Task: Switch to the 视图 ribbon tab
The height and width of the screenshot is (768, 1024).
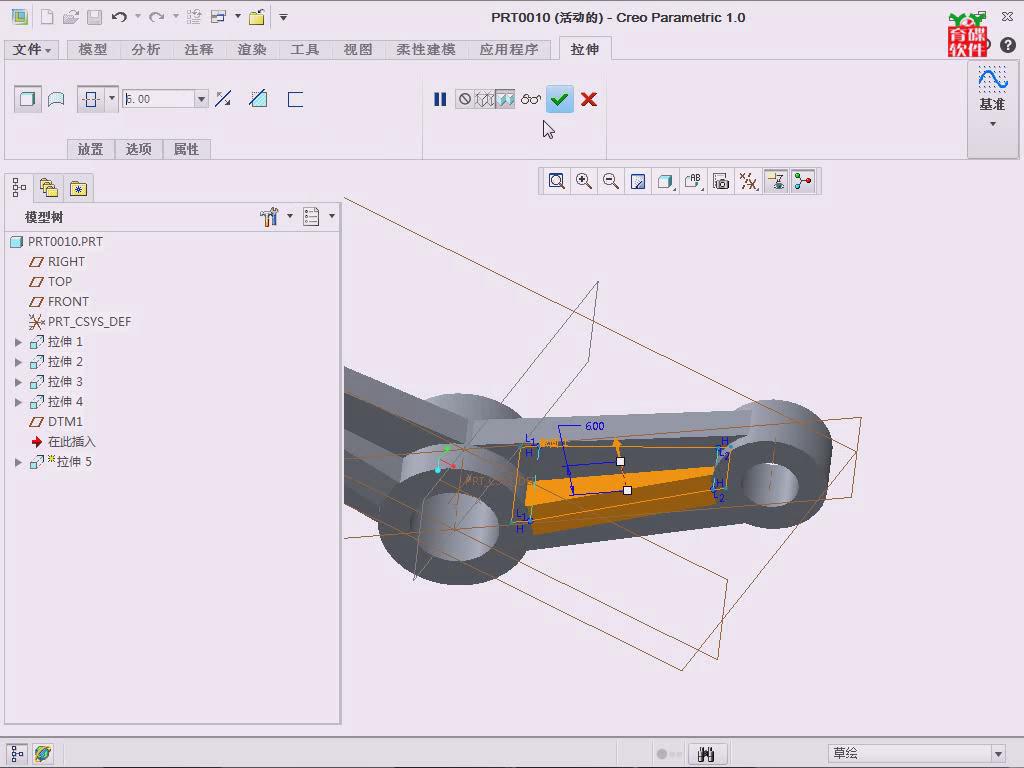Action: pyautogui.click(x=358, y=50)
